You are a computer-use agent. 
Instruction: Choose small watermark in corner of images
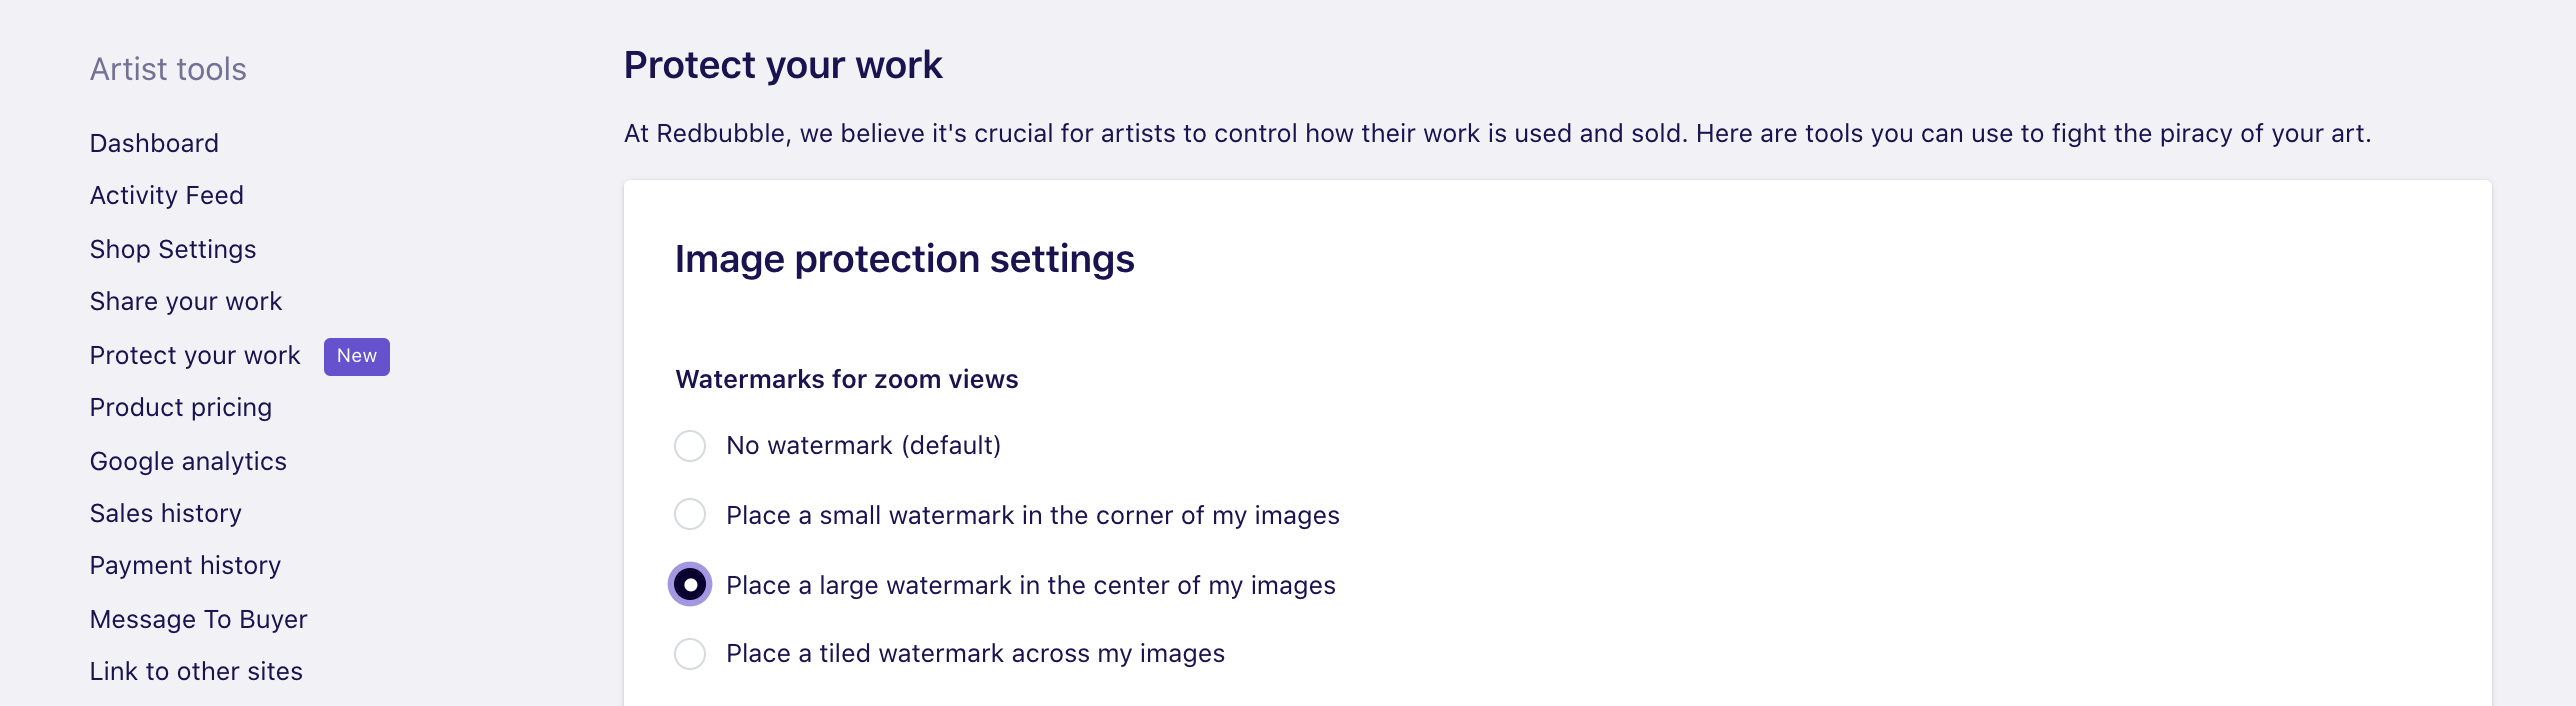(x=689, y=515)
